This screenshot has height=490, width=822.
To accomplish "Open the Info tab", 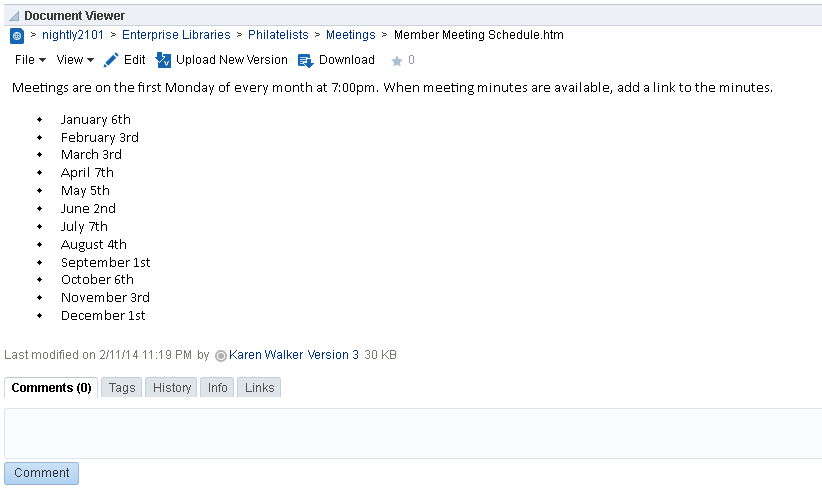I will click(x=217, y=388).
